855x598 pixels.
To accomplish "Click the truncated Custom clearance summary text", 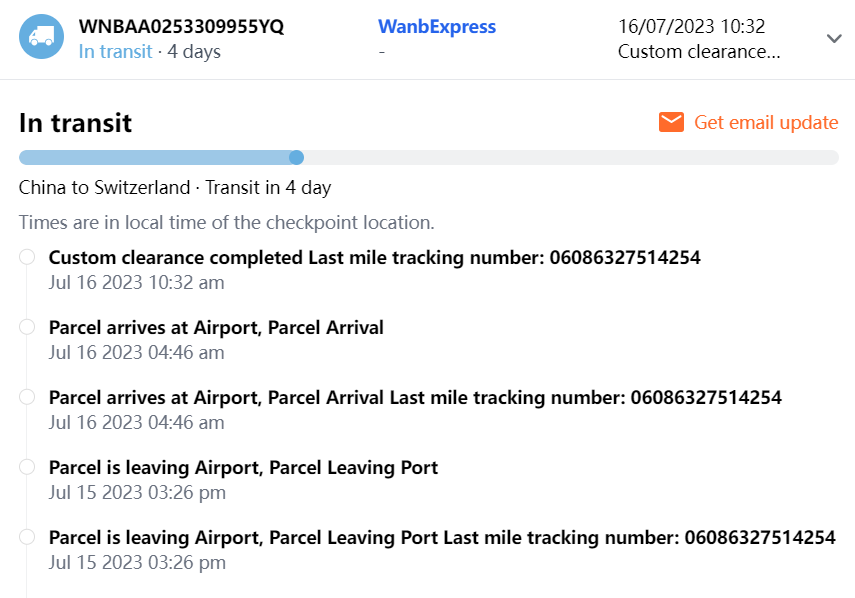I will pos(699,51).
